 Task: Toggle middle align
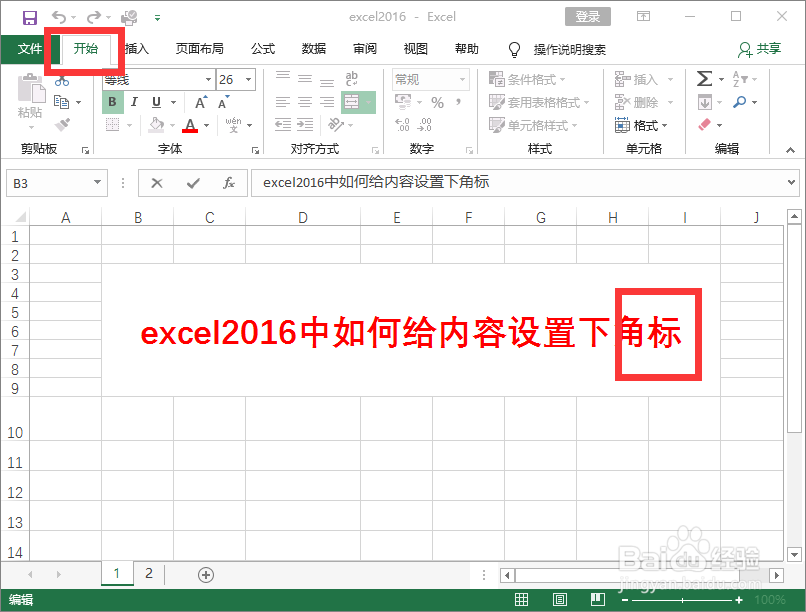point(305,79)
